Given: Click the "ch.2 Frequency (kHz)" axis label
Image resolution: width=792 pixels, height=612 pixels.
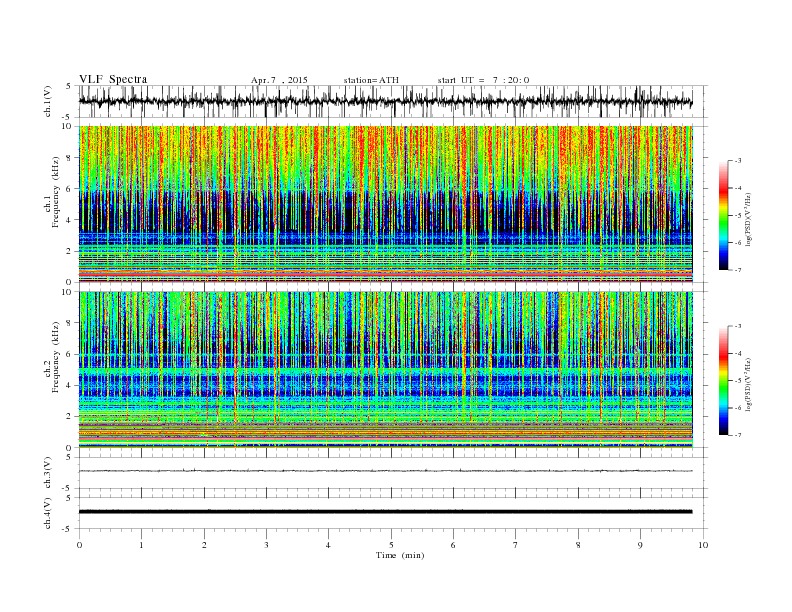Looking at the screenshot, I should pyautogui.click(x=53, y=356).
